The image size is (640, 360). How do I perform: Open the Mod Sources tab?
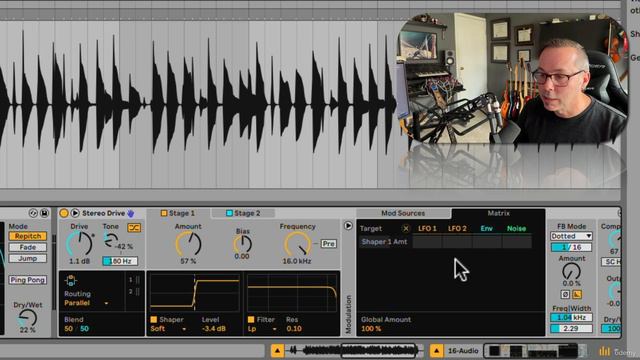click(x=403, y=213)
